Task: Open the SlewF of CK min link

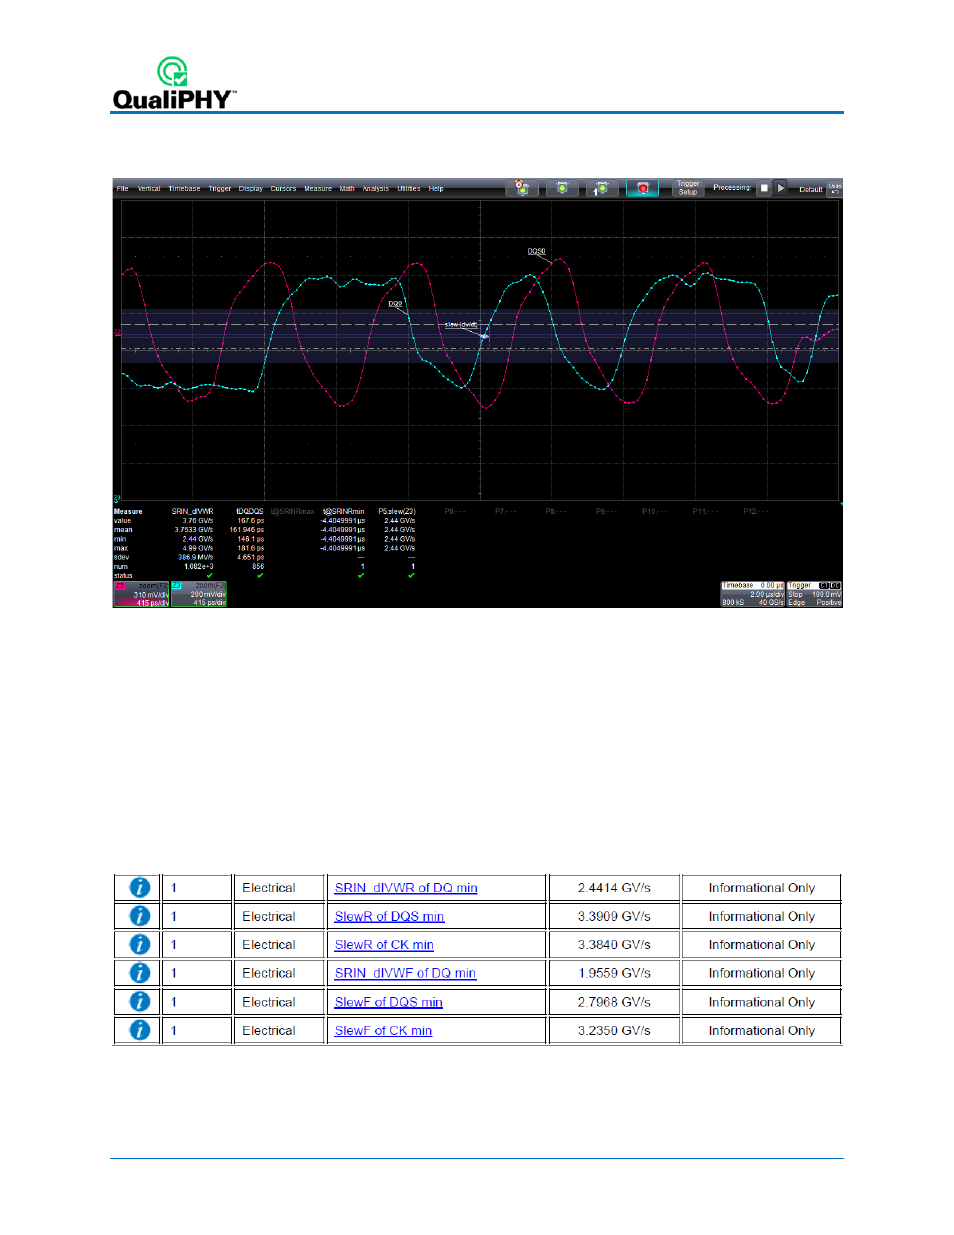Action: coord(383,1031)
